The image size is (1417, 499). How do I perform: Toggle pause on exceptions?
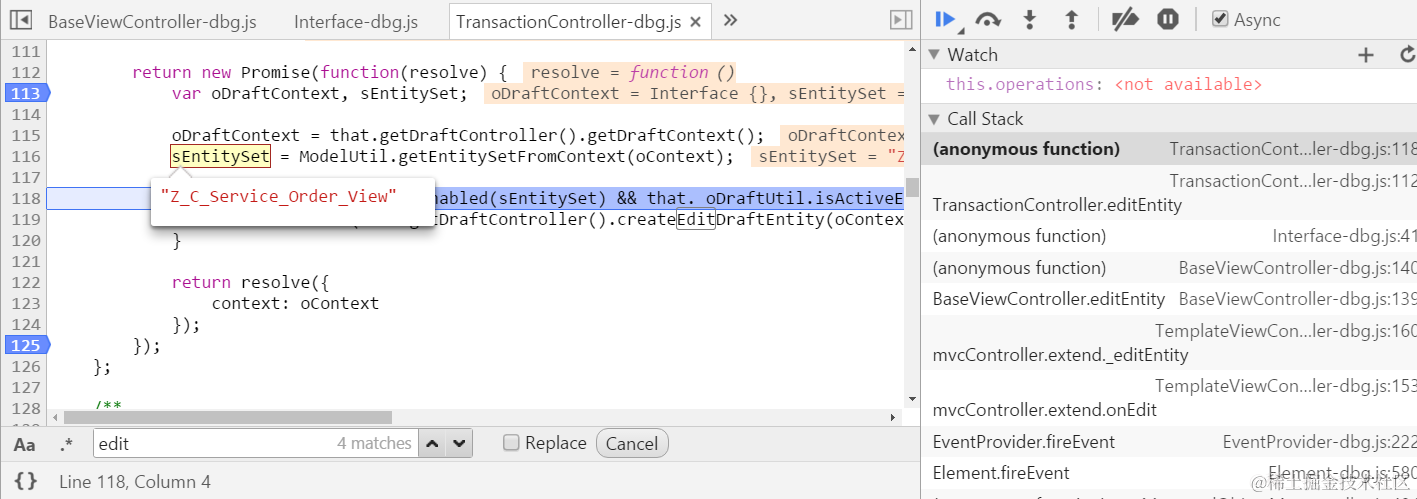point(1168,19)
